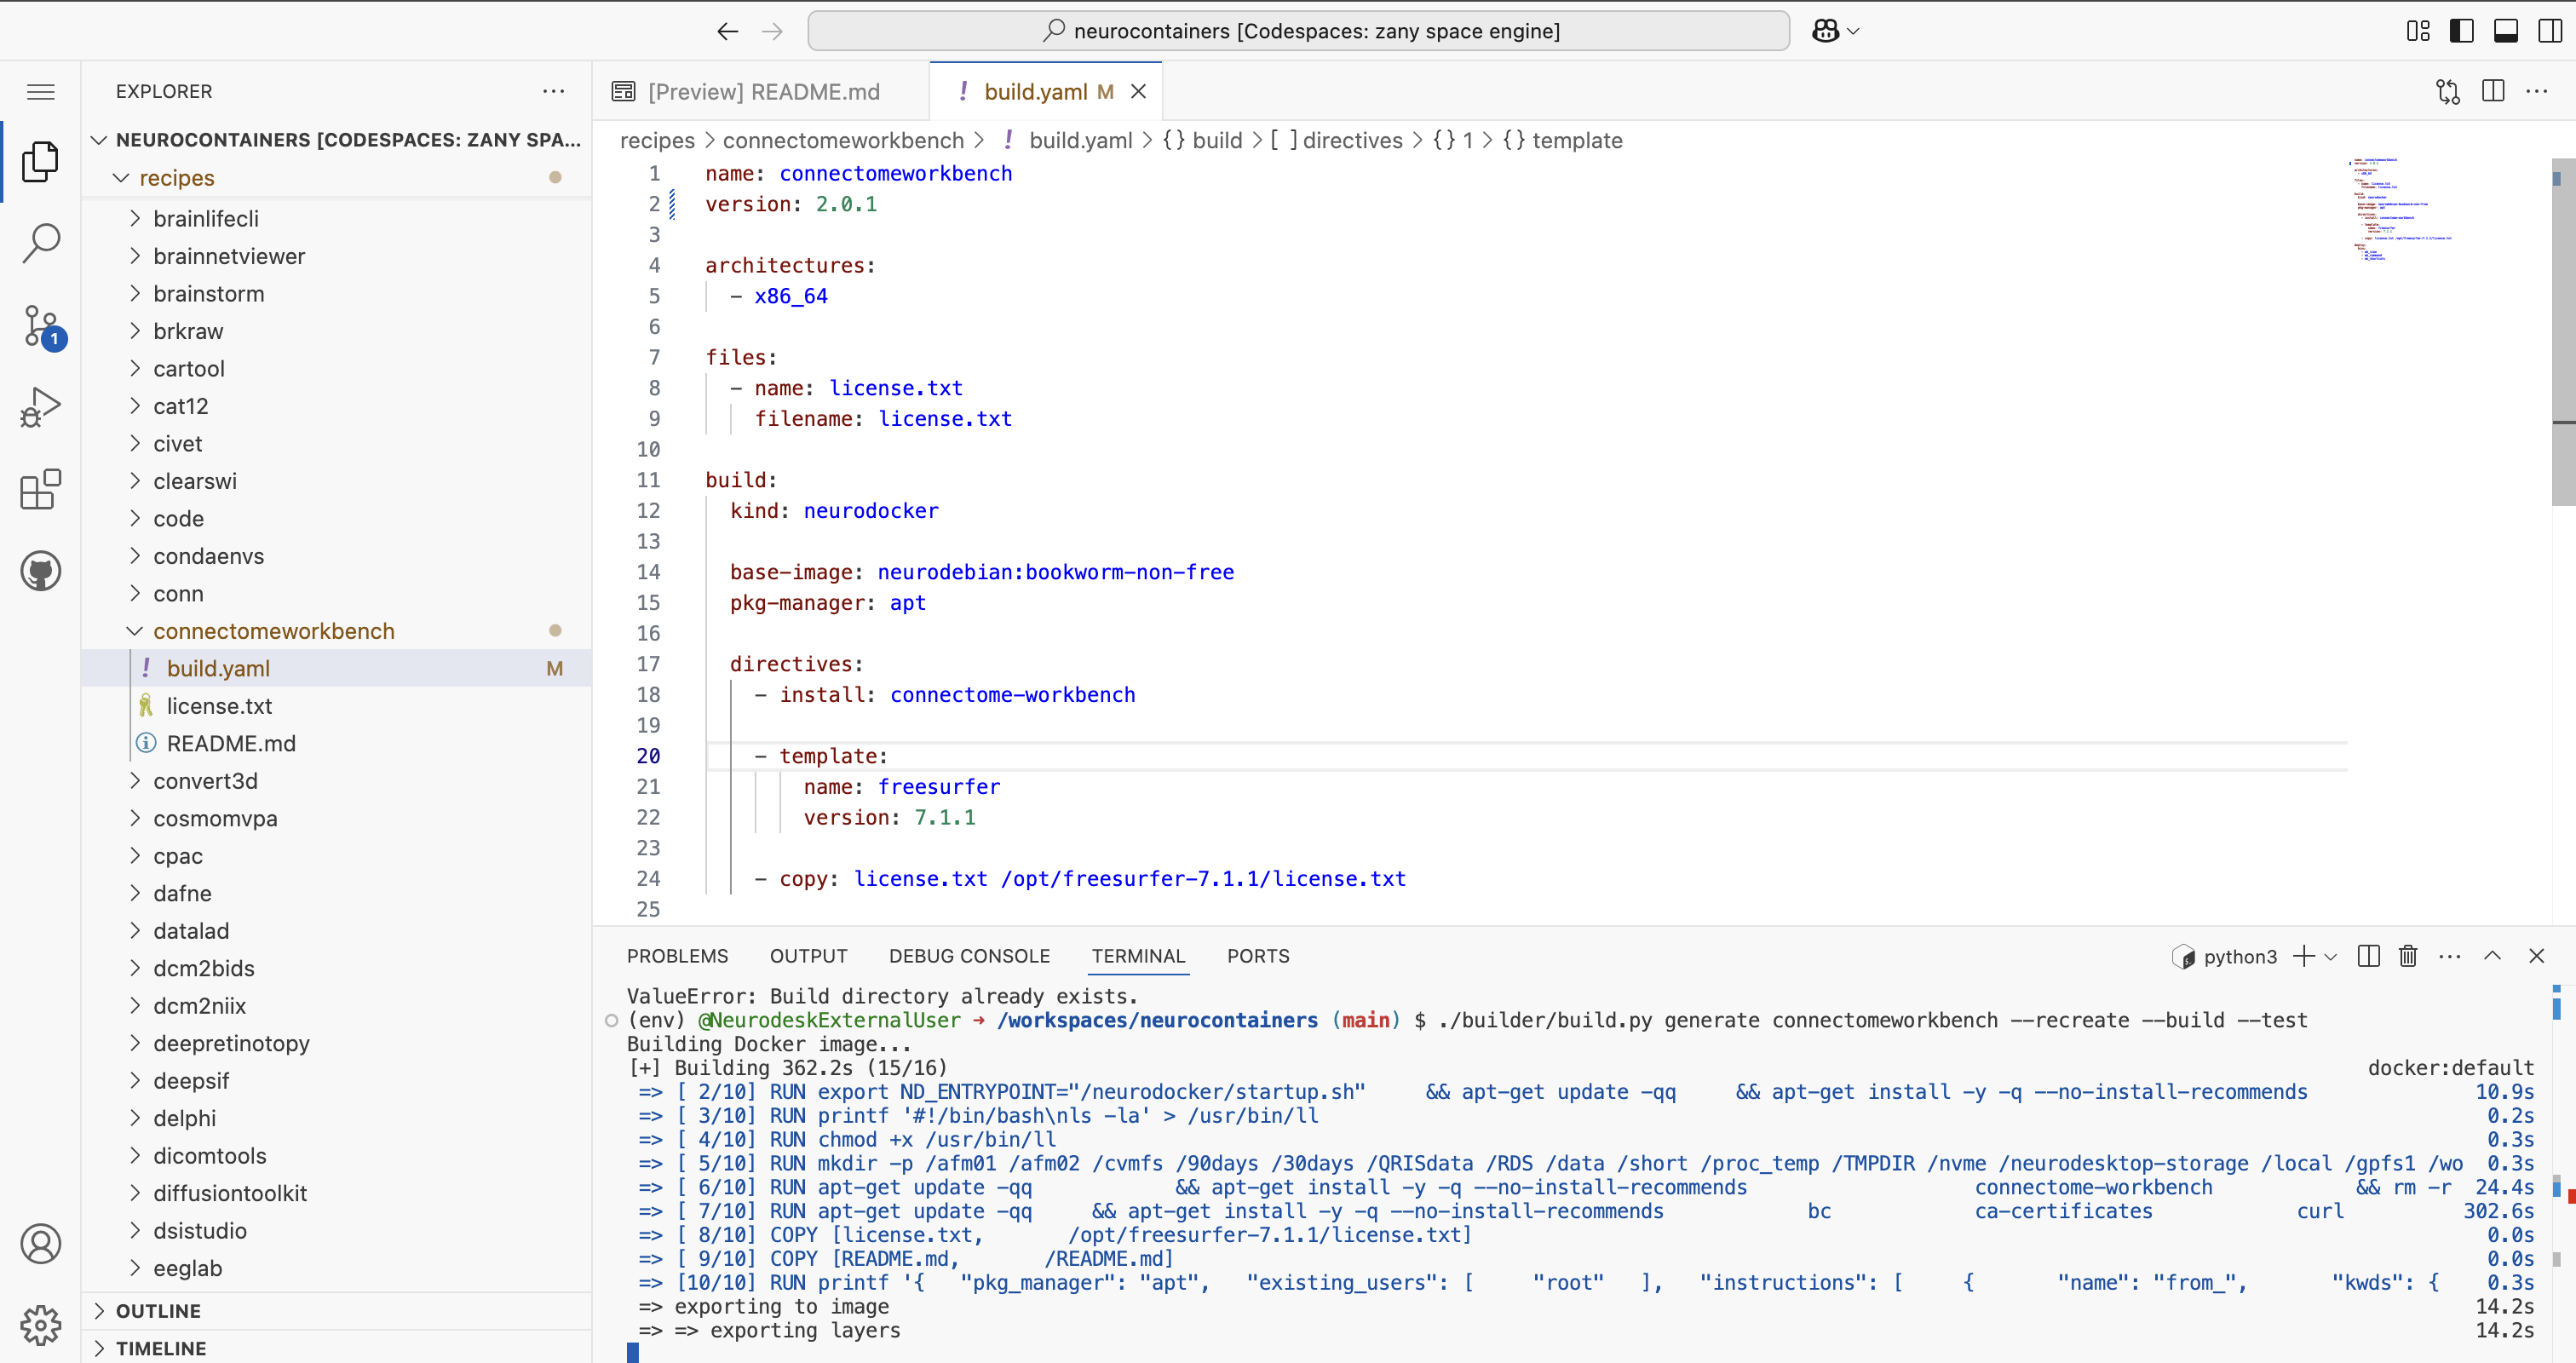Image resolution: width=2576 pixels, height=1363 pixels.
Task: Open the Source Control view
Action: pyautogui.click(x=41, y=325)
